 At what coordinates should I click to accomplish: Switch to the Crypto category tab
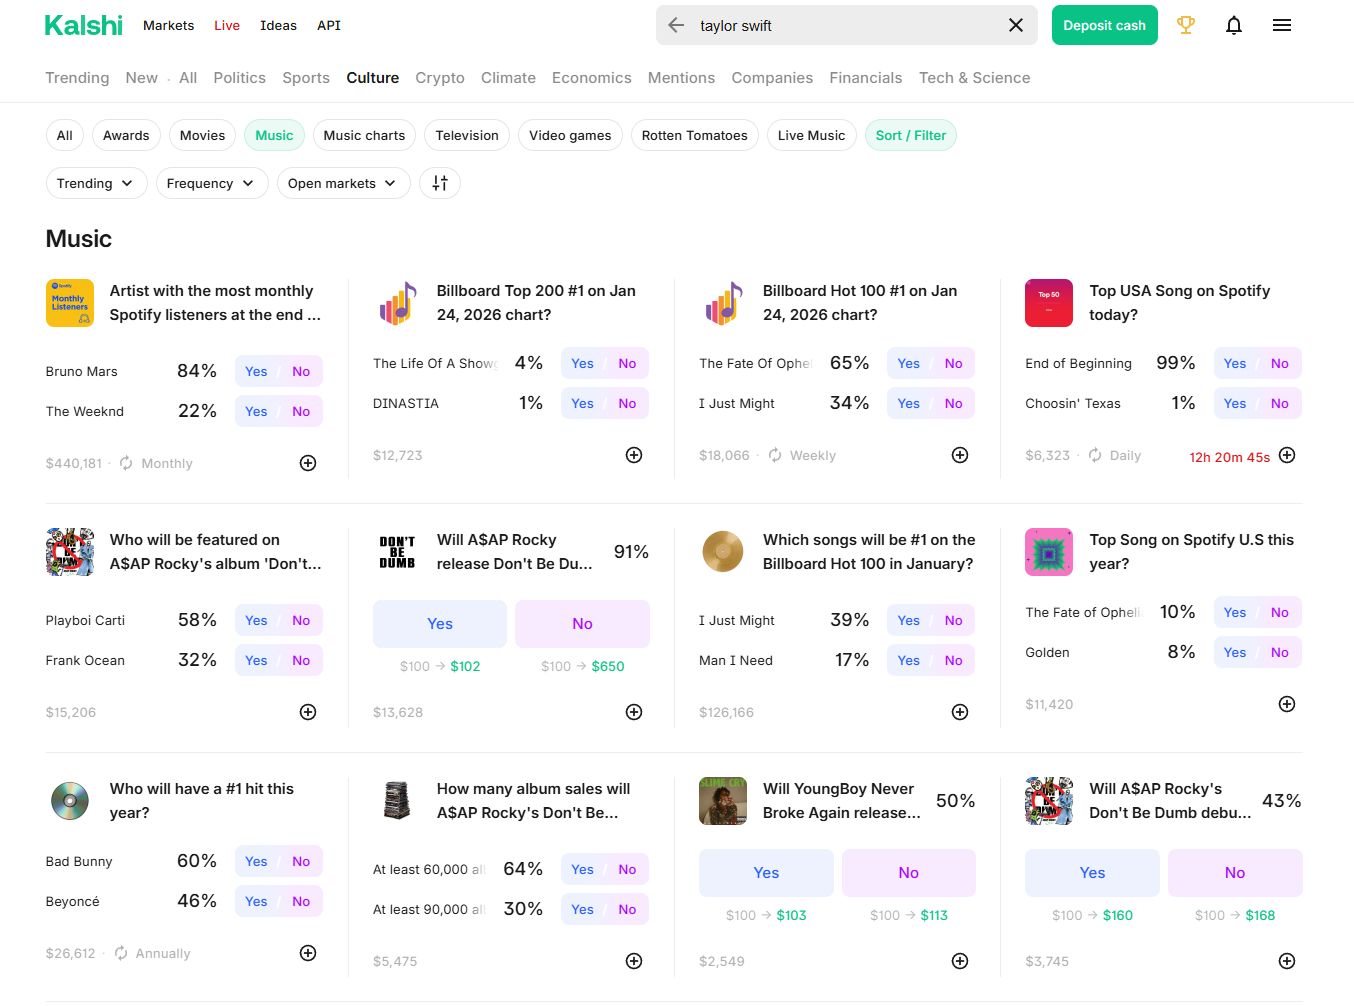[439, 78]
